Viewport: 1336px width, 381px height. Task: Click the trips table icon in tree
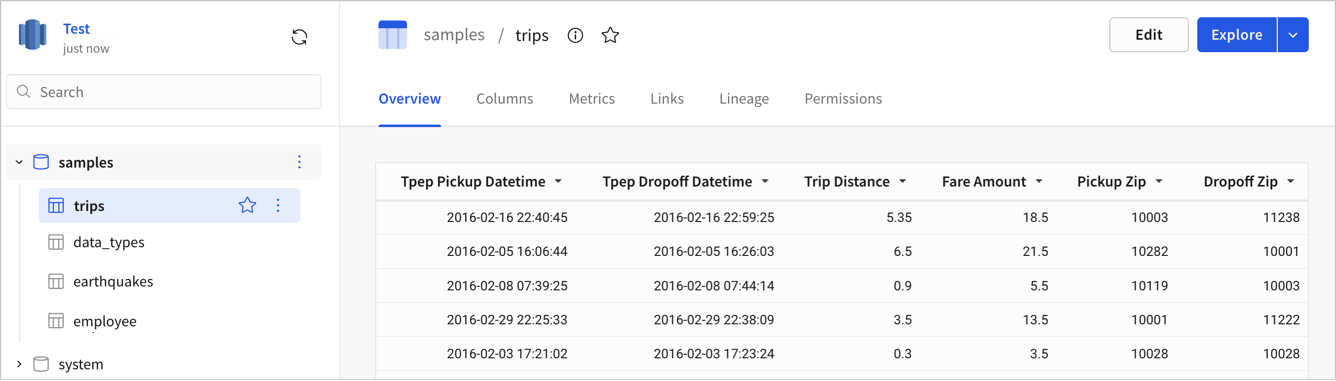point(56,206)
